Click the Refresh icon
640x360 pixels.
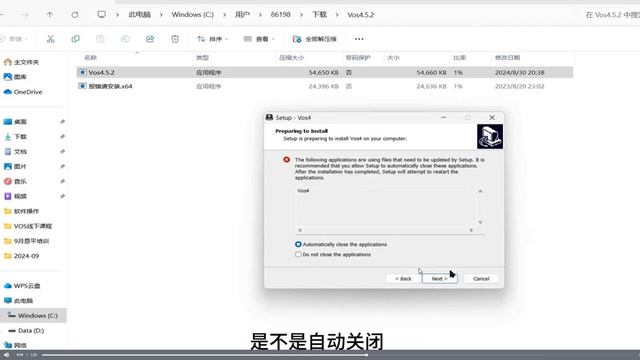point(75,15)
